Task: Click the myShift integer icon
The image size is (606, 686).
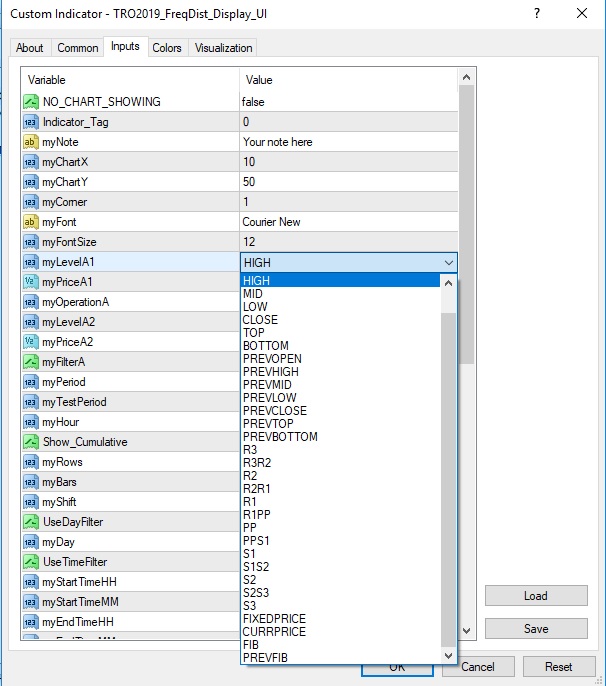Action: tap(31, 502)
